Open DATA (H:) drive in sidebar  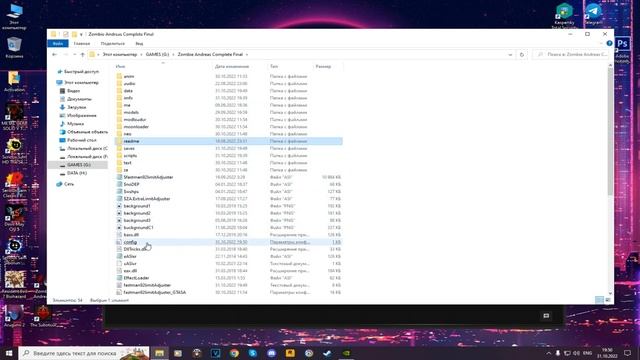(76, 173)
